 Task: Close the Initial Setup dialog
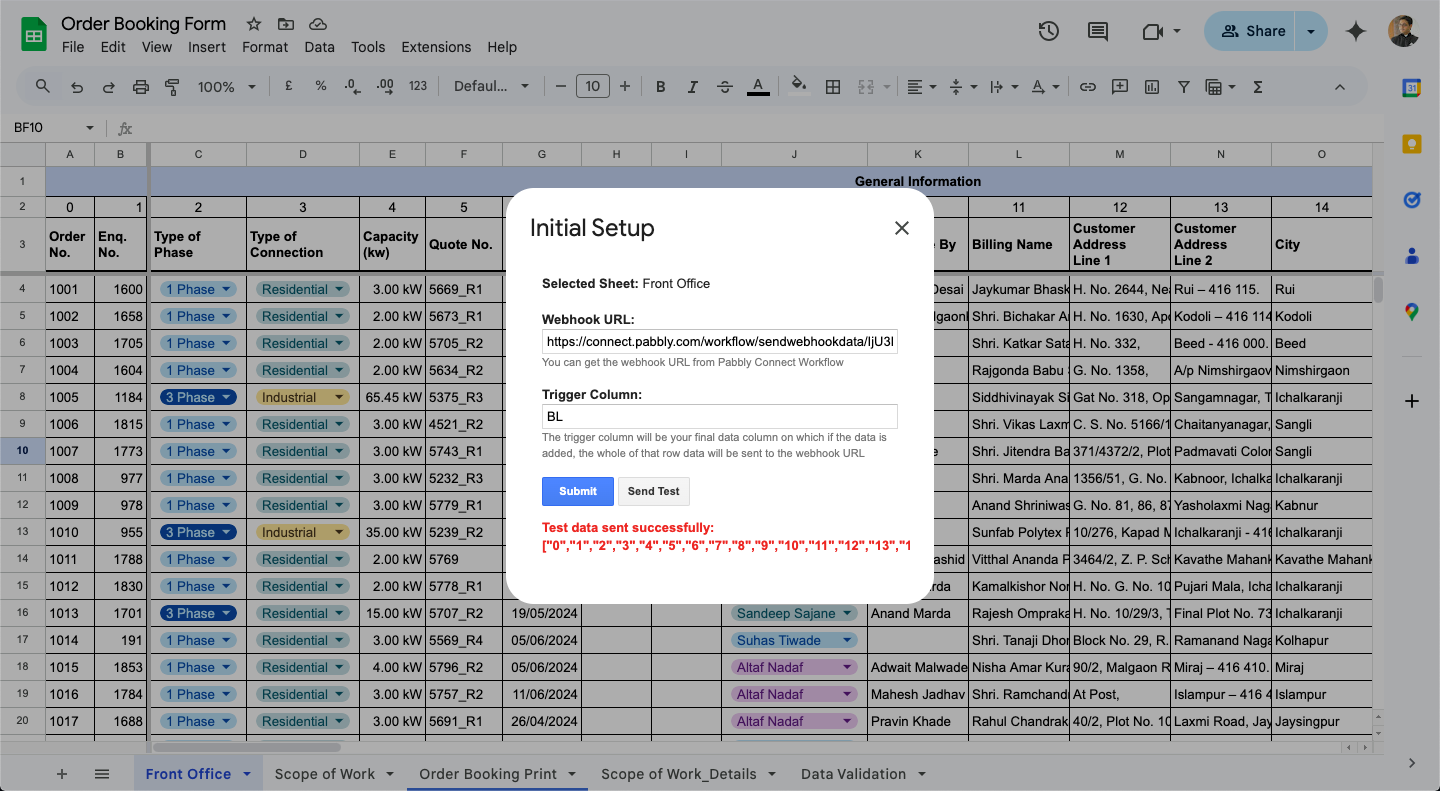tap(902, 228)
